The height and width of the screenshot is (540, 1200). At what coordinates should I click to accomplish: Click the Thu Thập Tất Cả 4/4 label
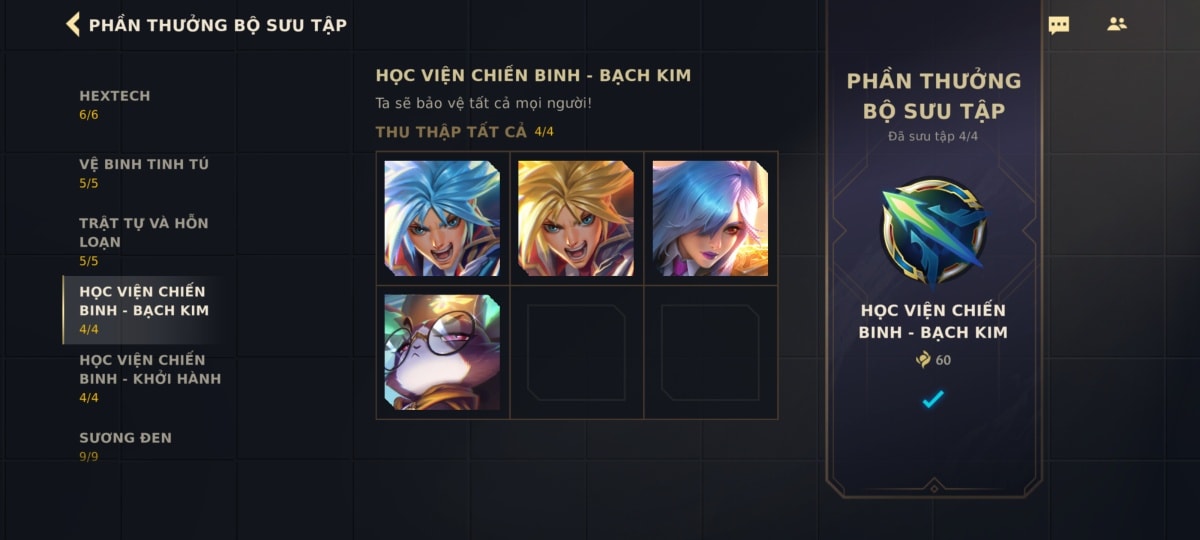pos(464,132)
